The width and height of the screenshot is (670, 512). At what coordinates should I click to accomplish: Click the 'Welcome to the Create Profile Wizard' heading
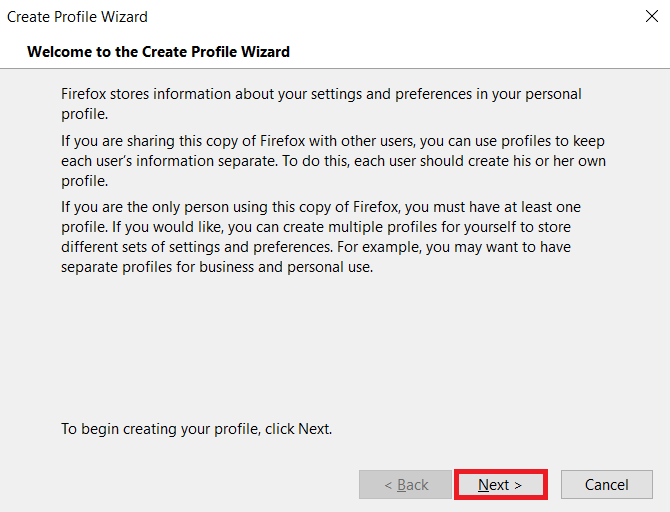click(x=159, y=52)
